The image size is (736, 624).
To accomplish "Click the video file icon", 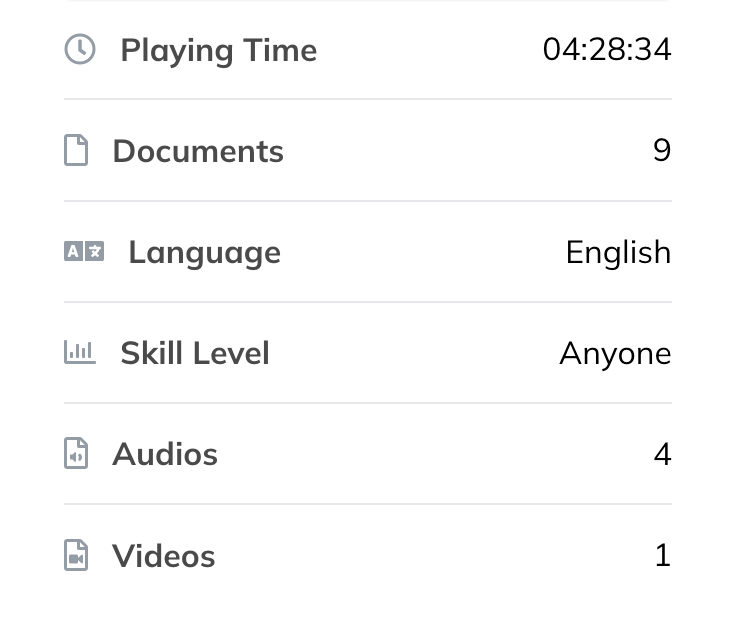I will (76, 555).
